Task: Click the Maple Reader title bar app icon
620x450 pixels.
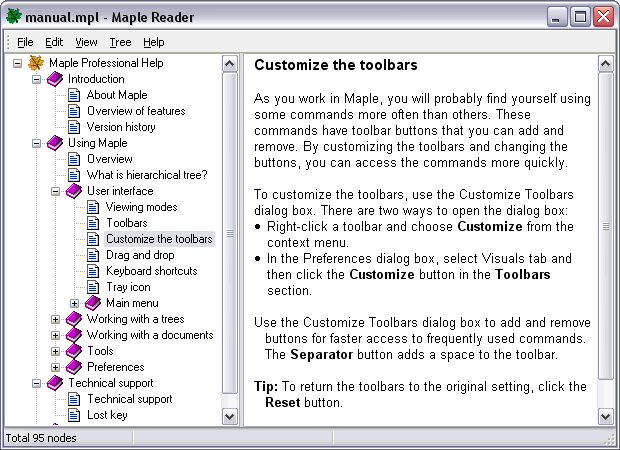Action: click(x=14, y=17)
